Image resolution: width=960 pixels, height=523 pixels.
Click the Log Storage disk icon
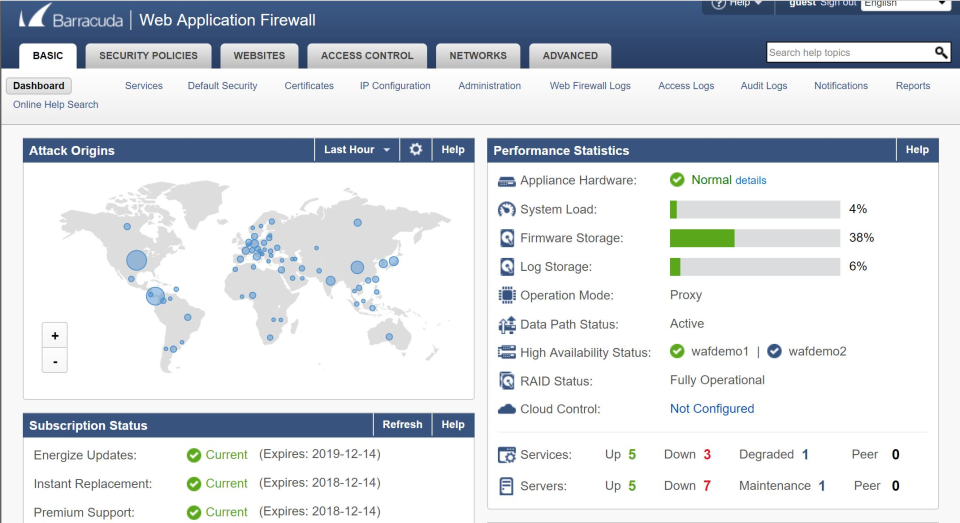click(507, 267)
